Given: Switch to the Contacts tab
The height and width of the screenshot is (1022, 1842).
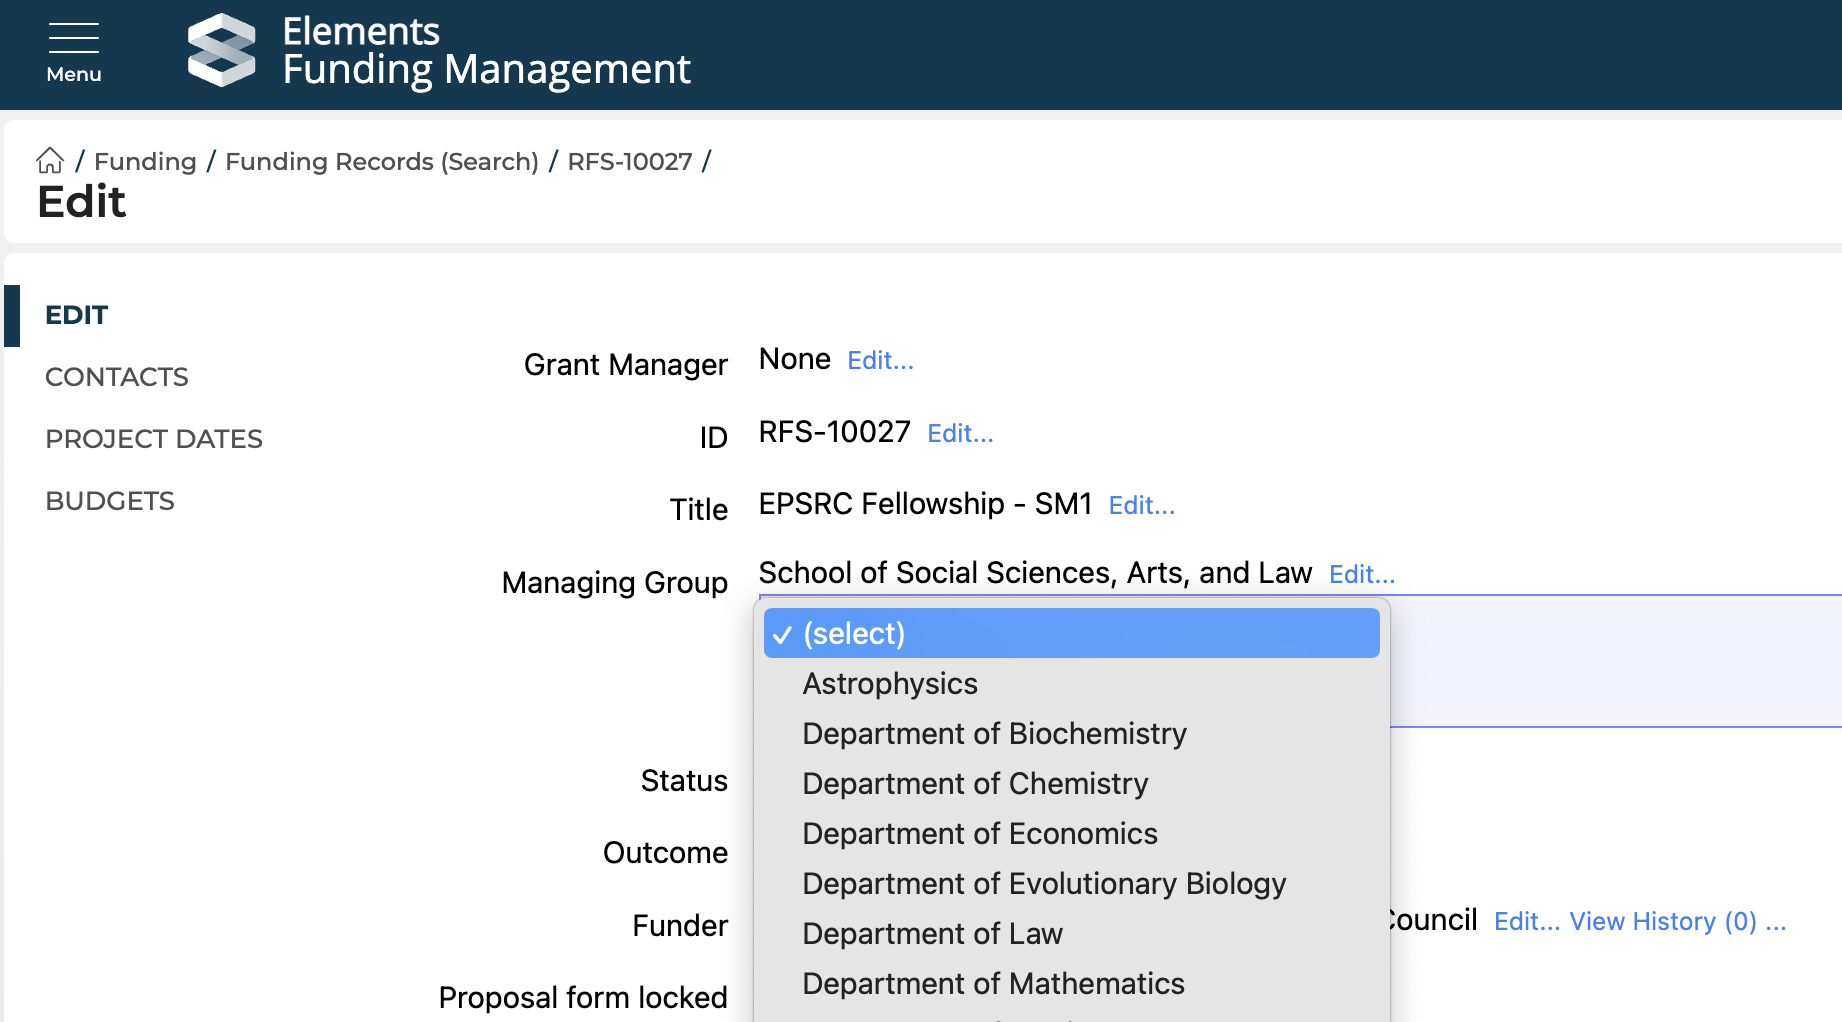Looking at the screenshot, I should (x=116, y=377).
